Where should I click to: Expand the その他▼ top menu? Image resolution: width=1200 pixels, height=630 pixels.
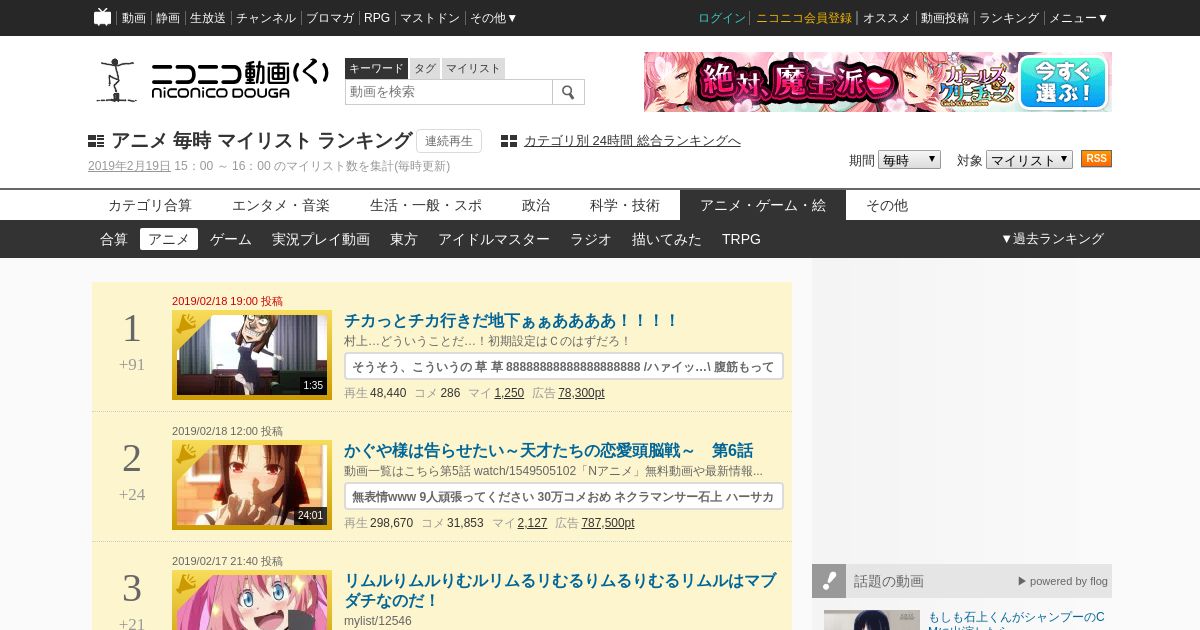pos(494,18)
